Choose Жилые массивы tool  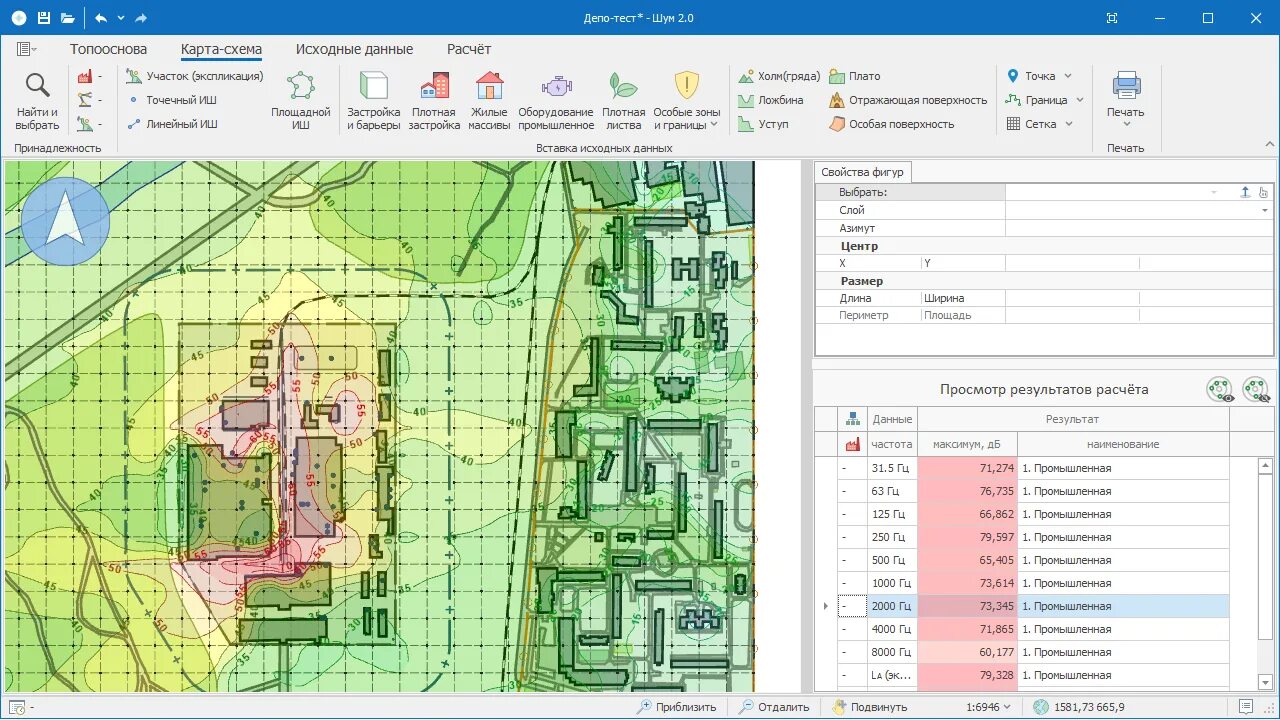(489, 100)
